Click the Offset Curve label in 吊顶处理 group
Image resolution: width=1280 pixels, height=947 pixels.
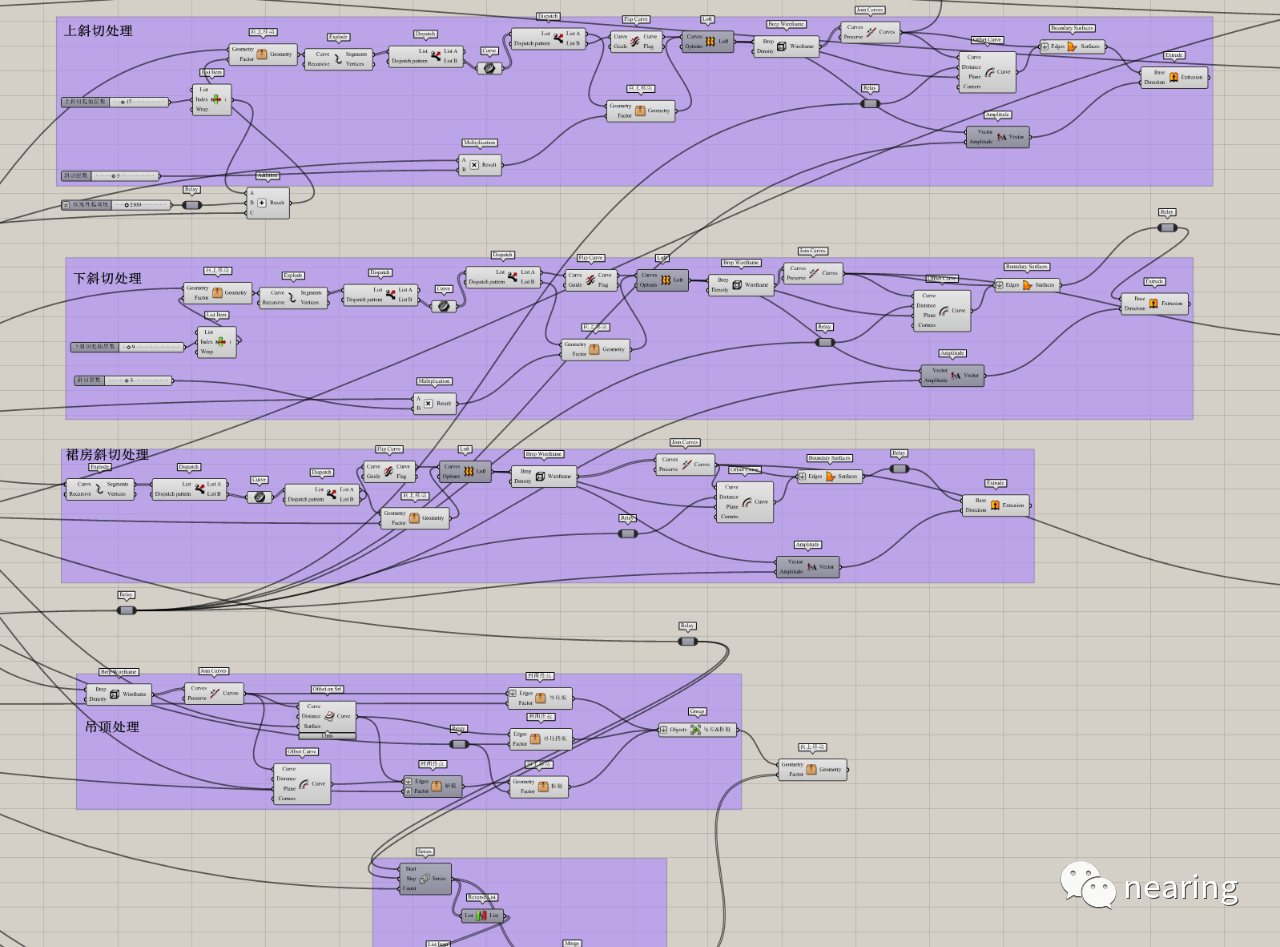[302, 751]
